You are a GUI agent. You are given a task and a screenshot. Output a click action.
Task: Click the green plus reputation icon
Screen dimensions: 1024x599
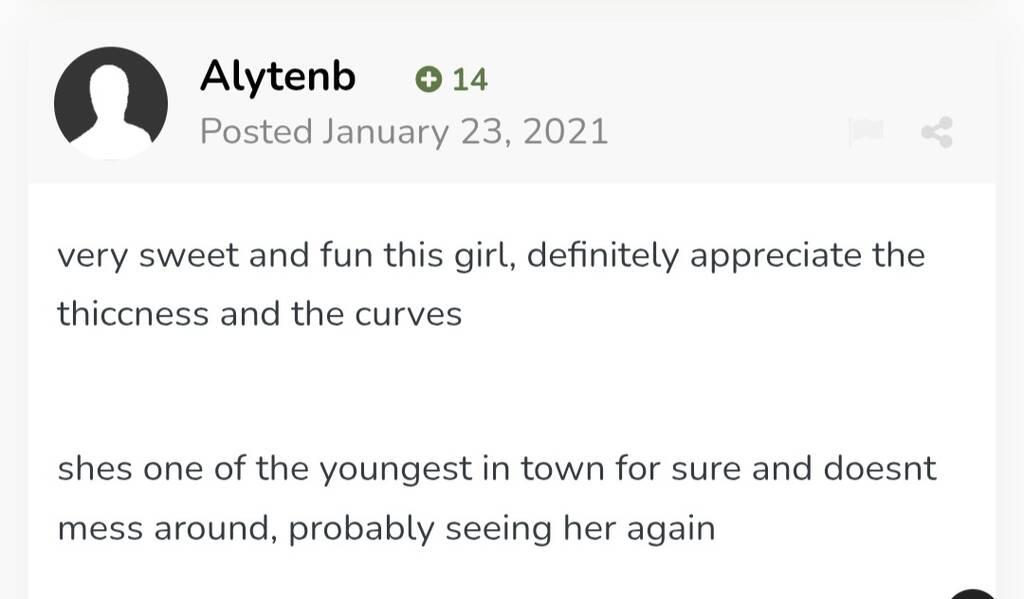[x=428, y=80]
